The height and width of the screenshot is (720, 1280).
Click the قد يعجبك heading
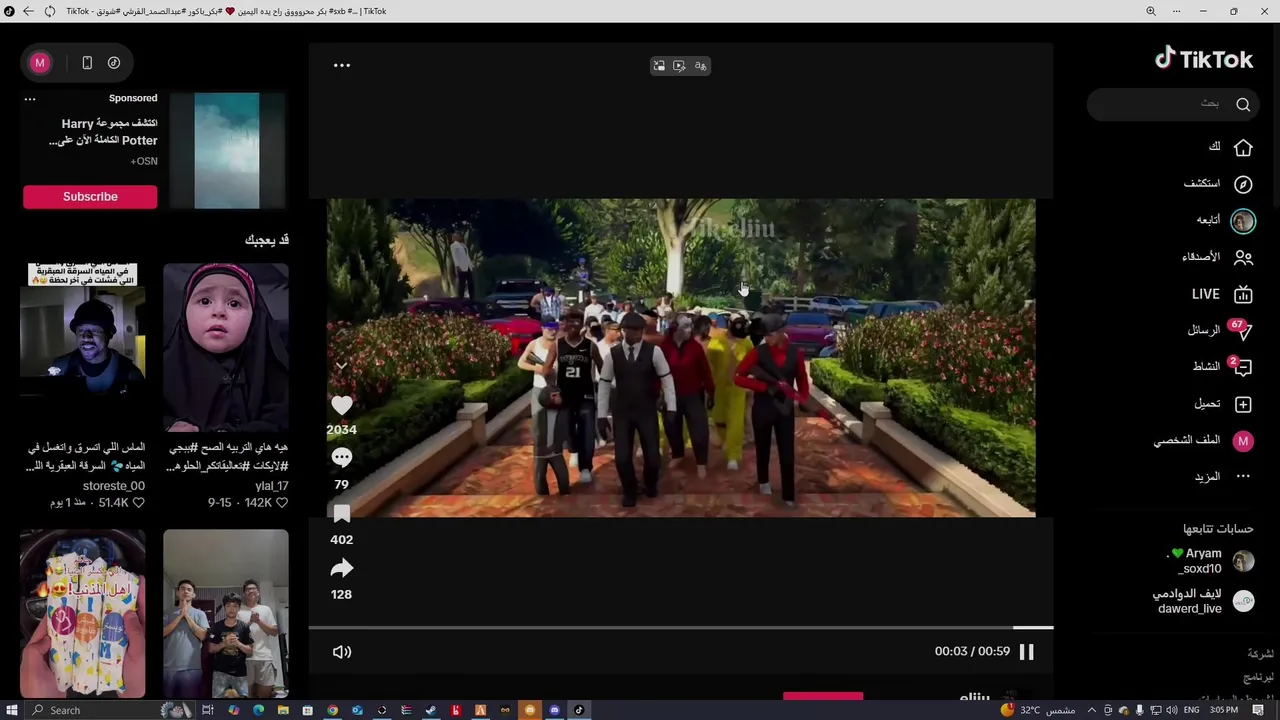click(x=267, y=240)
